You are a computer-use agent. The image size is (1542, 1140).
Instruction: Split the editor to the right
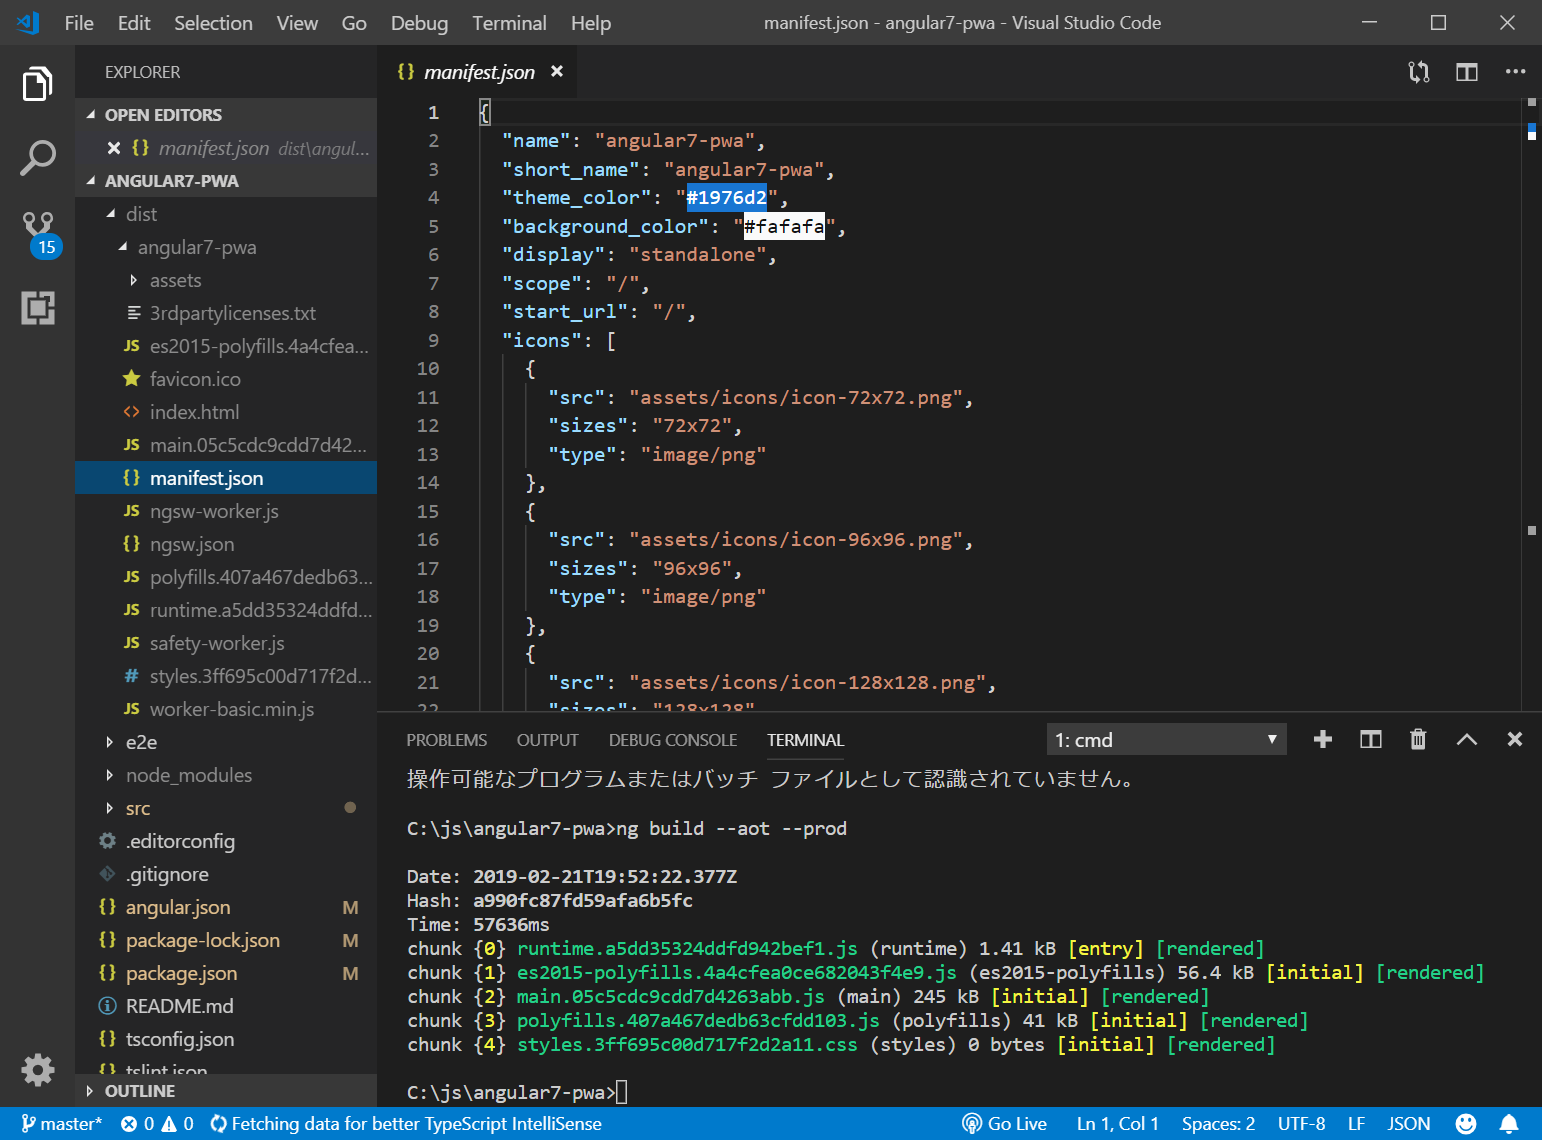tap(1466, 72)
